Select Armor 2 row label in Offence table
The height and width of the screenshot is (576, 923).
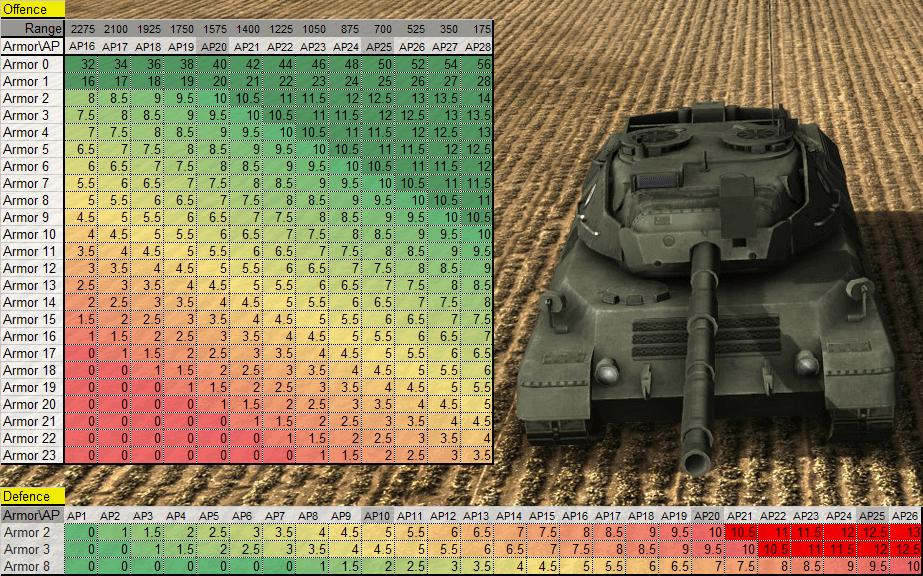pos(32,98)
